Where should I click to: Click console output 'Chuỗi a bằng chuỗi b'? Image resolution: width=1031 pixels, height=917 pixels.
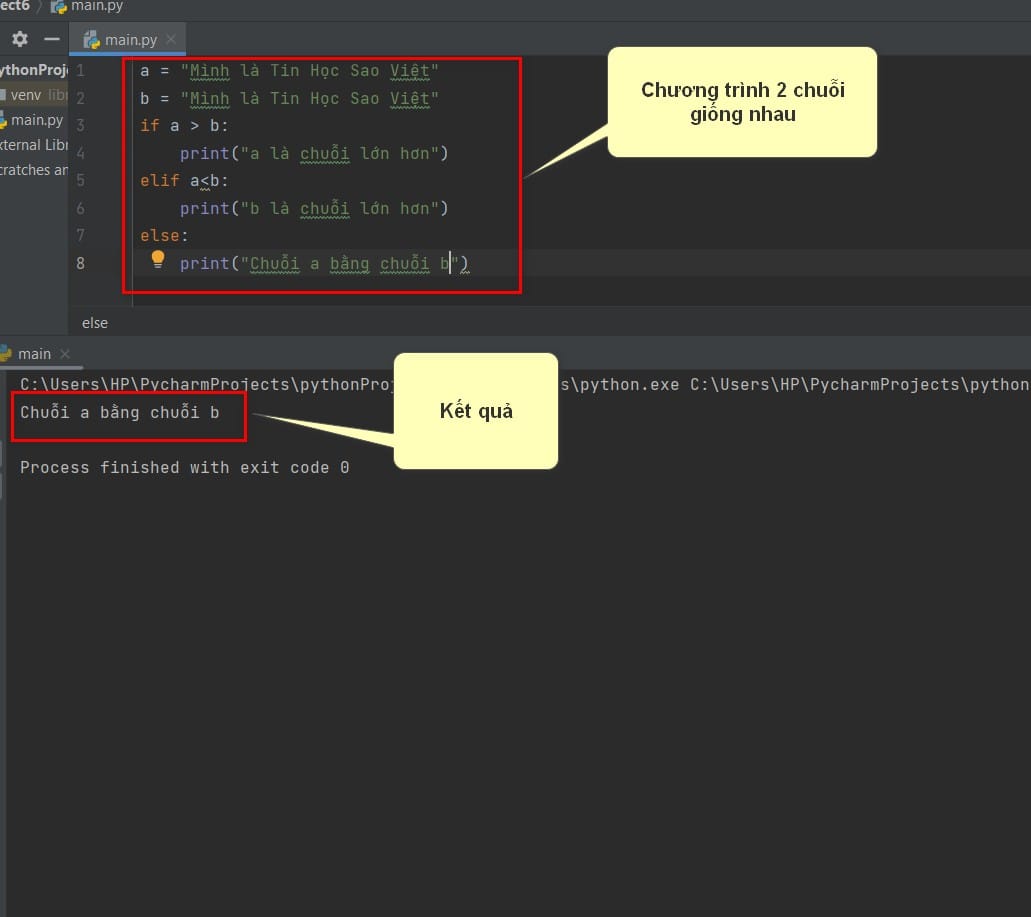point(120,412)
